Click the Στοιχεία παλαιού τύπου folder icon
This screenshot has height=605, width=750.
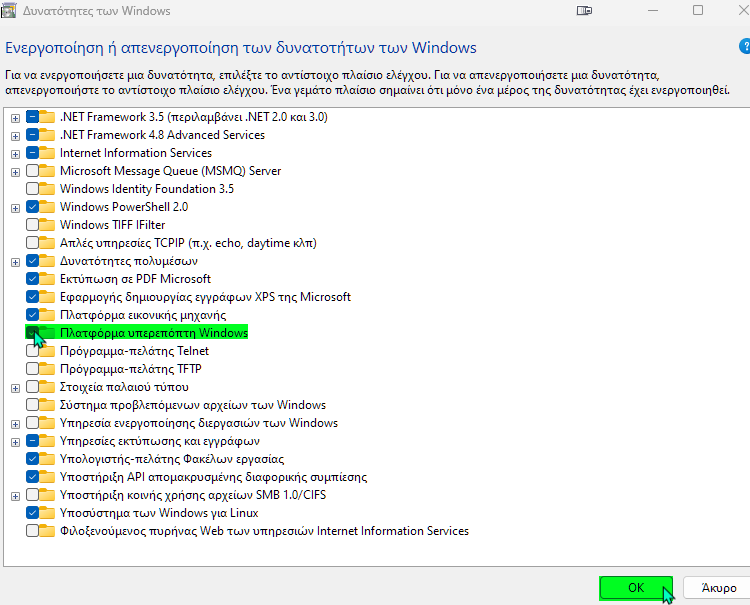pos(46,387)
